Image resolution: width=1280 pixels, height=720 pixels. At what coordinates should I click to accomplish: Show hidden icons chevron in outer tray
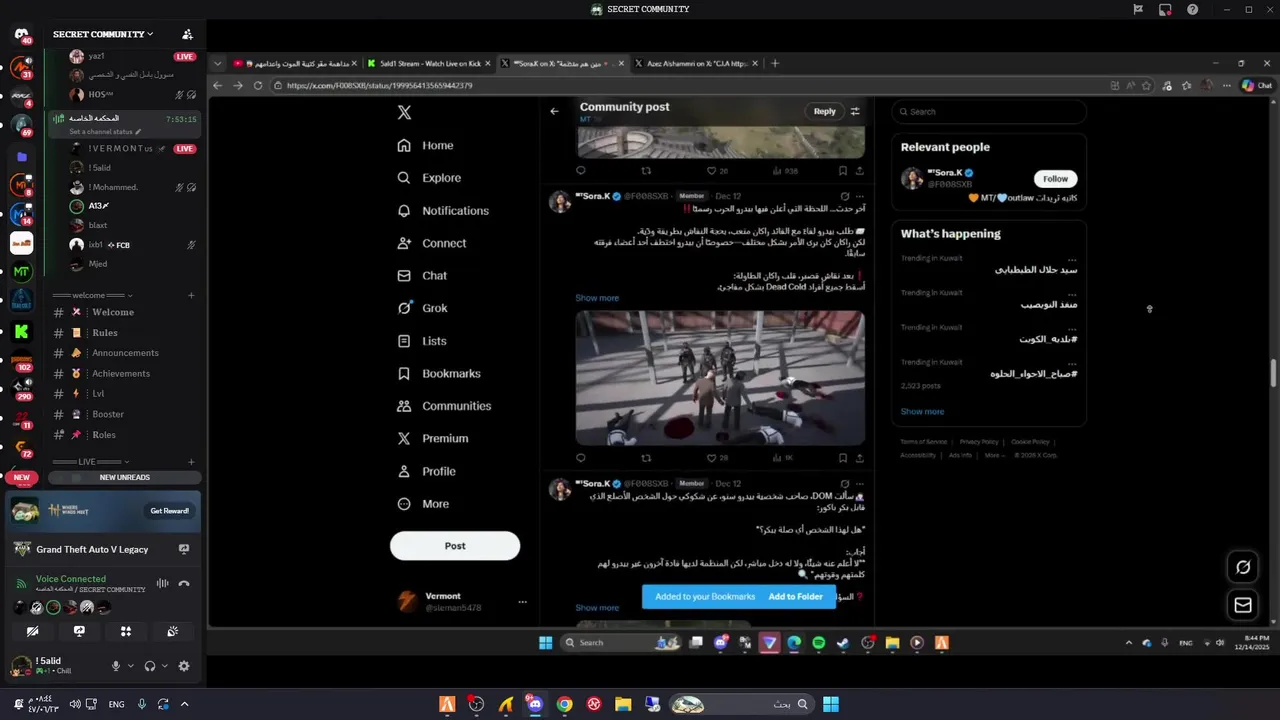[184, 704]
